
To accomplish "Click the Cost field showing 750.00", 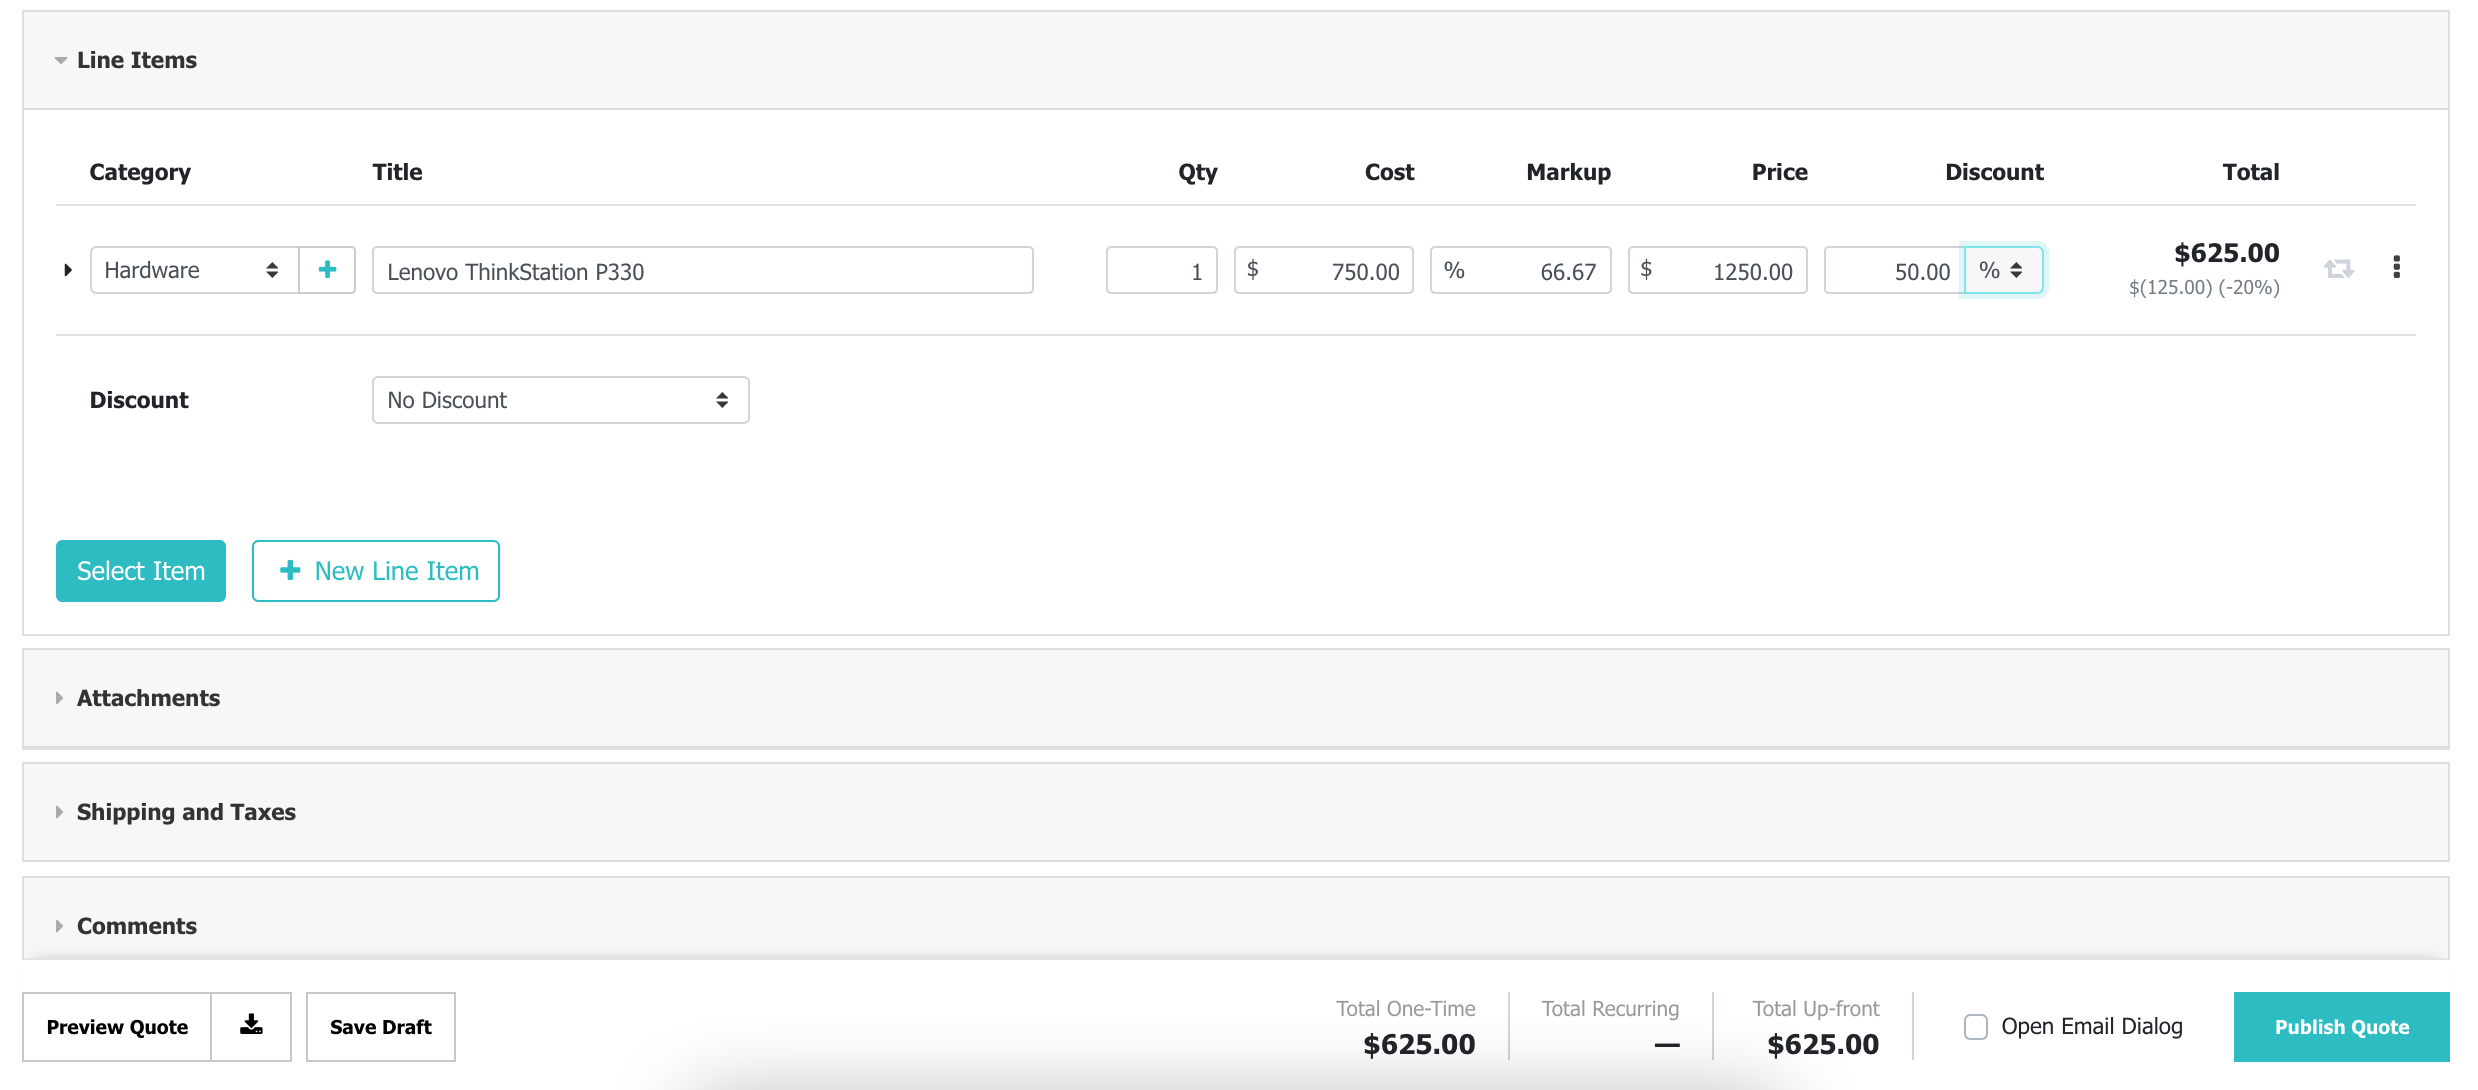I will point(1323,270).
